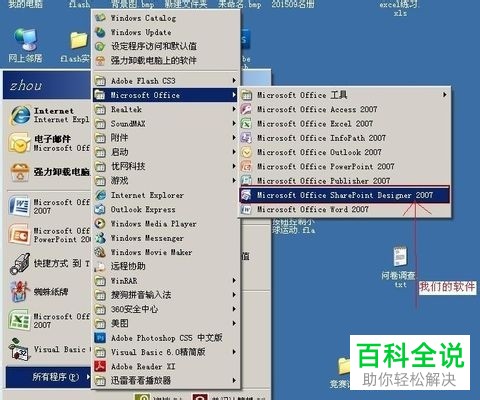
Task: Click 强力卸载电脑上的软件 in programs list
Action: pos(166,60)
